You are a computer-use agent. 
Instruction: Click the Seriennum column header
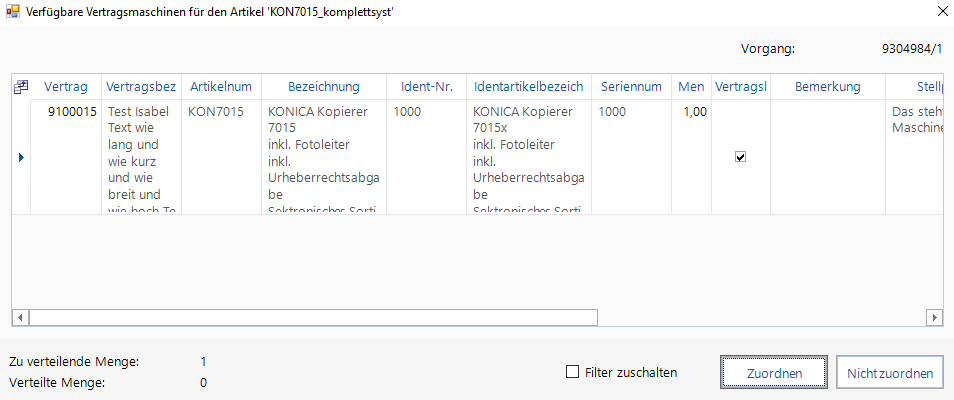pyautogui.click(x=631, y=87)
